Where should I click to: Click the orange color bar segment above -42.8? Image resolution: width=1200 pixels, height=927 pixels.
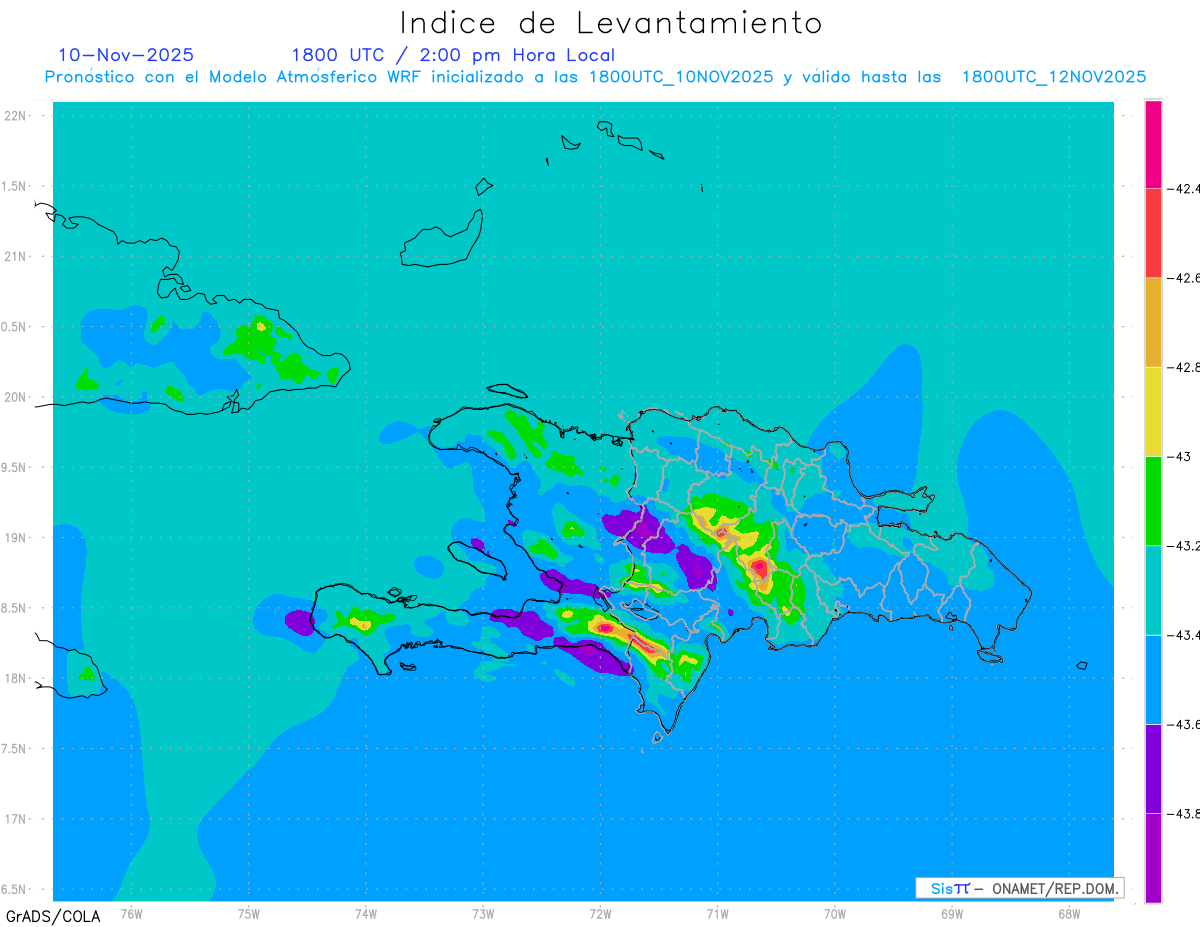1153,322
